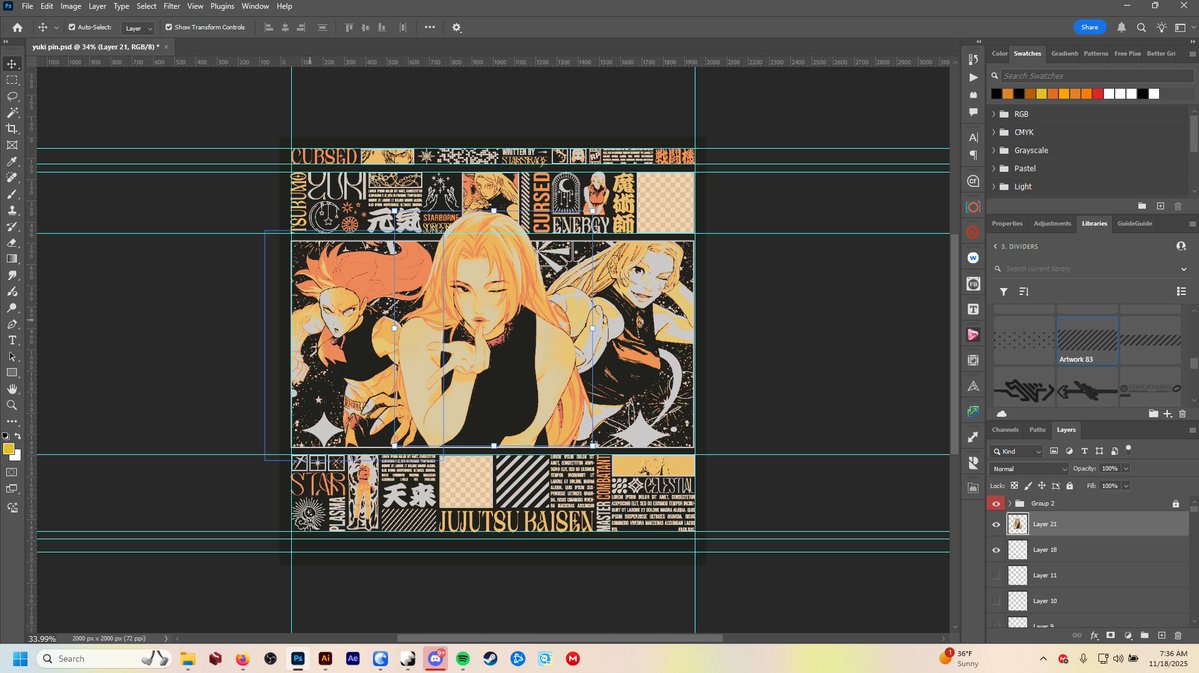Screen dimensions: 1199x673
Task: Open the Filter menu
Action: click(171, 6)
